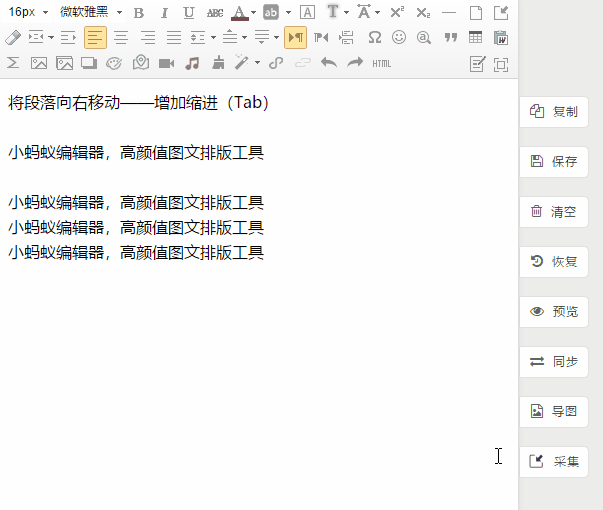Click the format brush icon
The height and width of the screenshot is (510, 603).
pyautogui.click(x=218, y=63)
